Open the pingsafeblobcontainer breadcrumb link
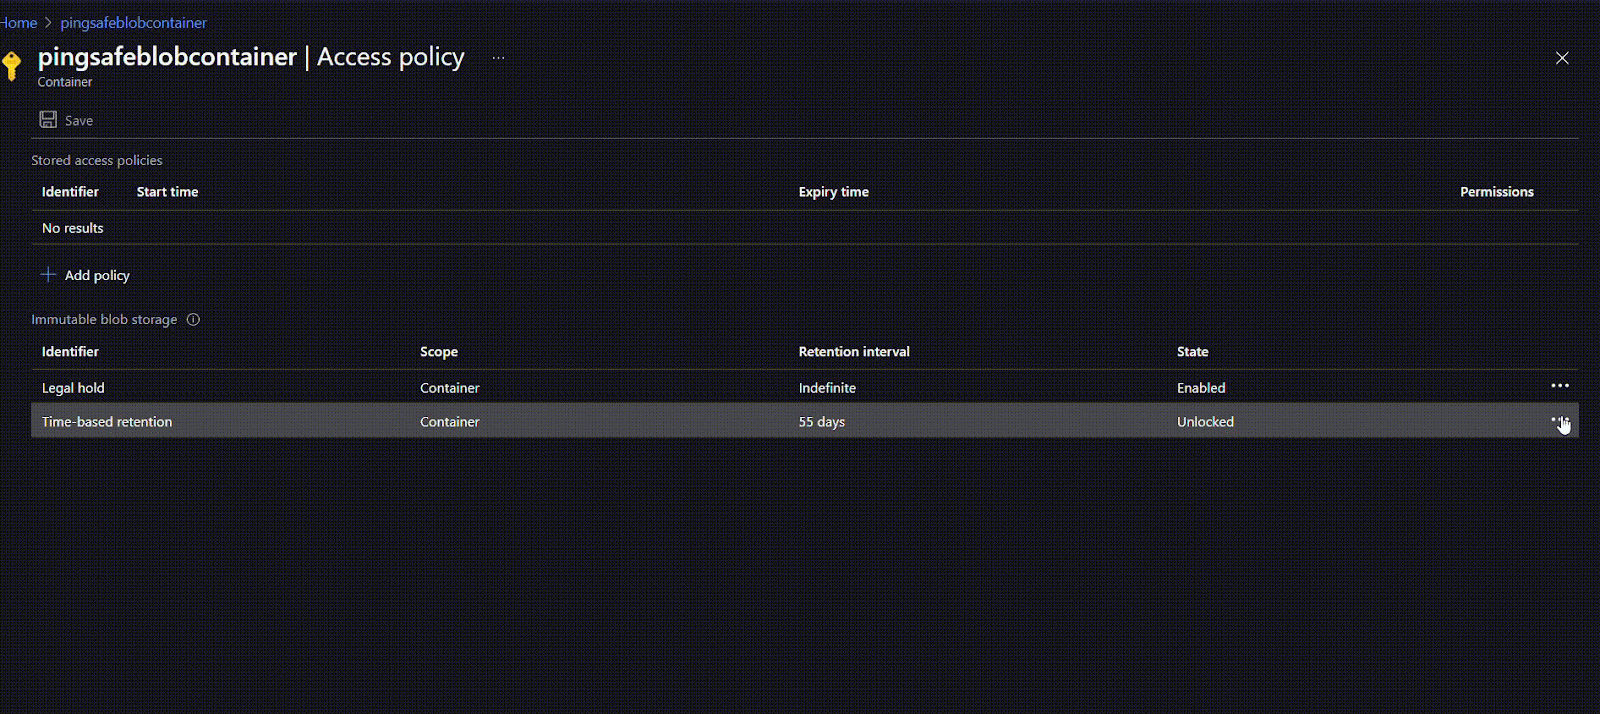The height and width of the screenshot is (714, 1600). coord(133,23)
